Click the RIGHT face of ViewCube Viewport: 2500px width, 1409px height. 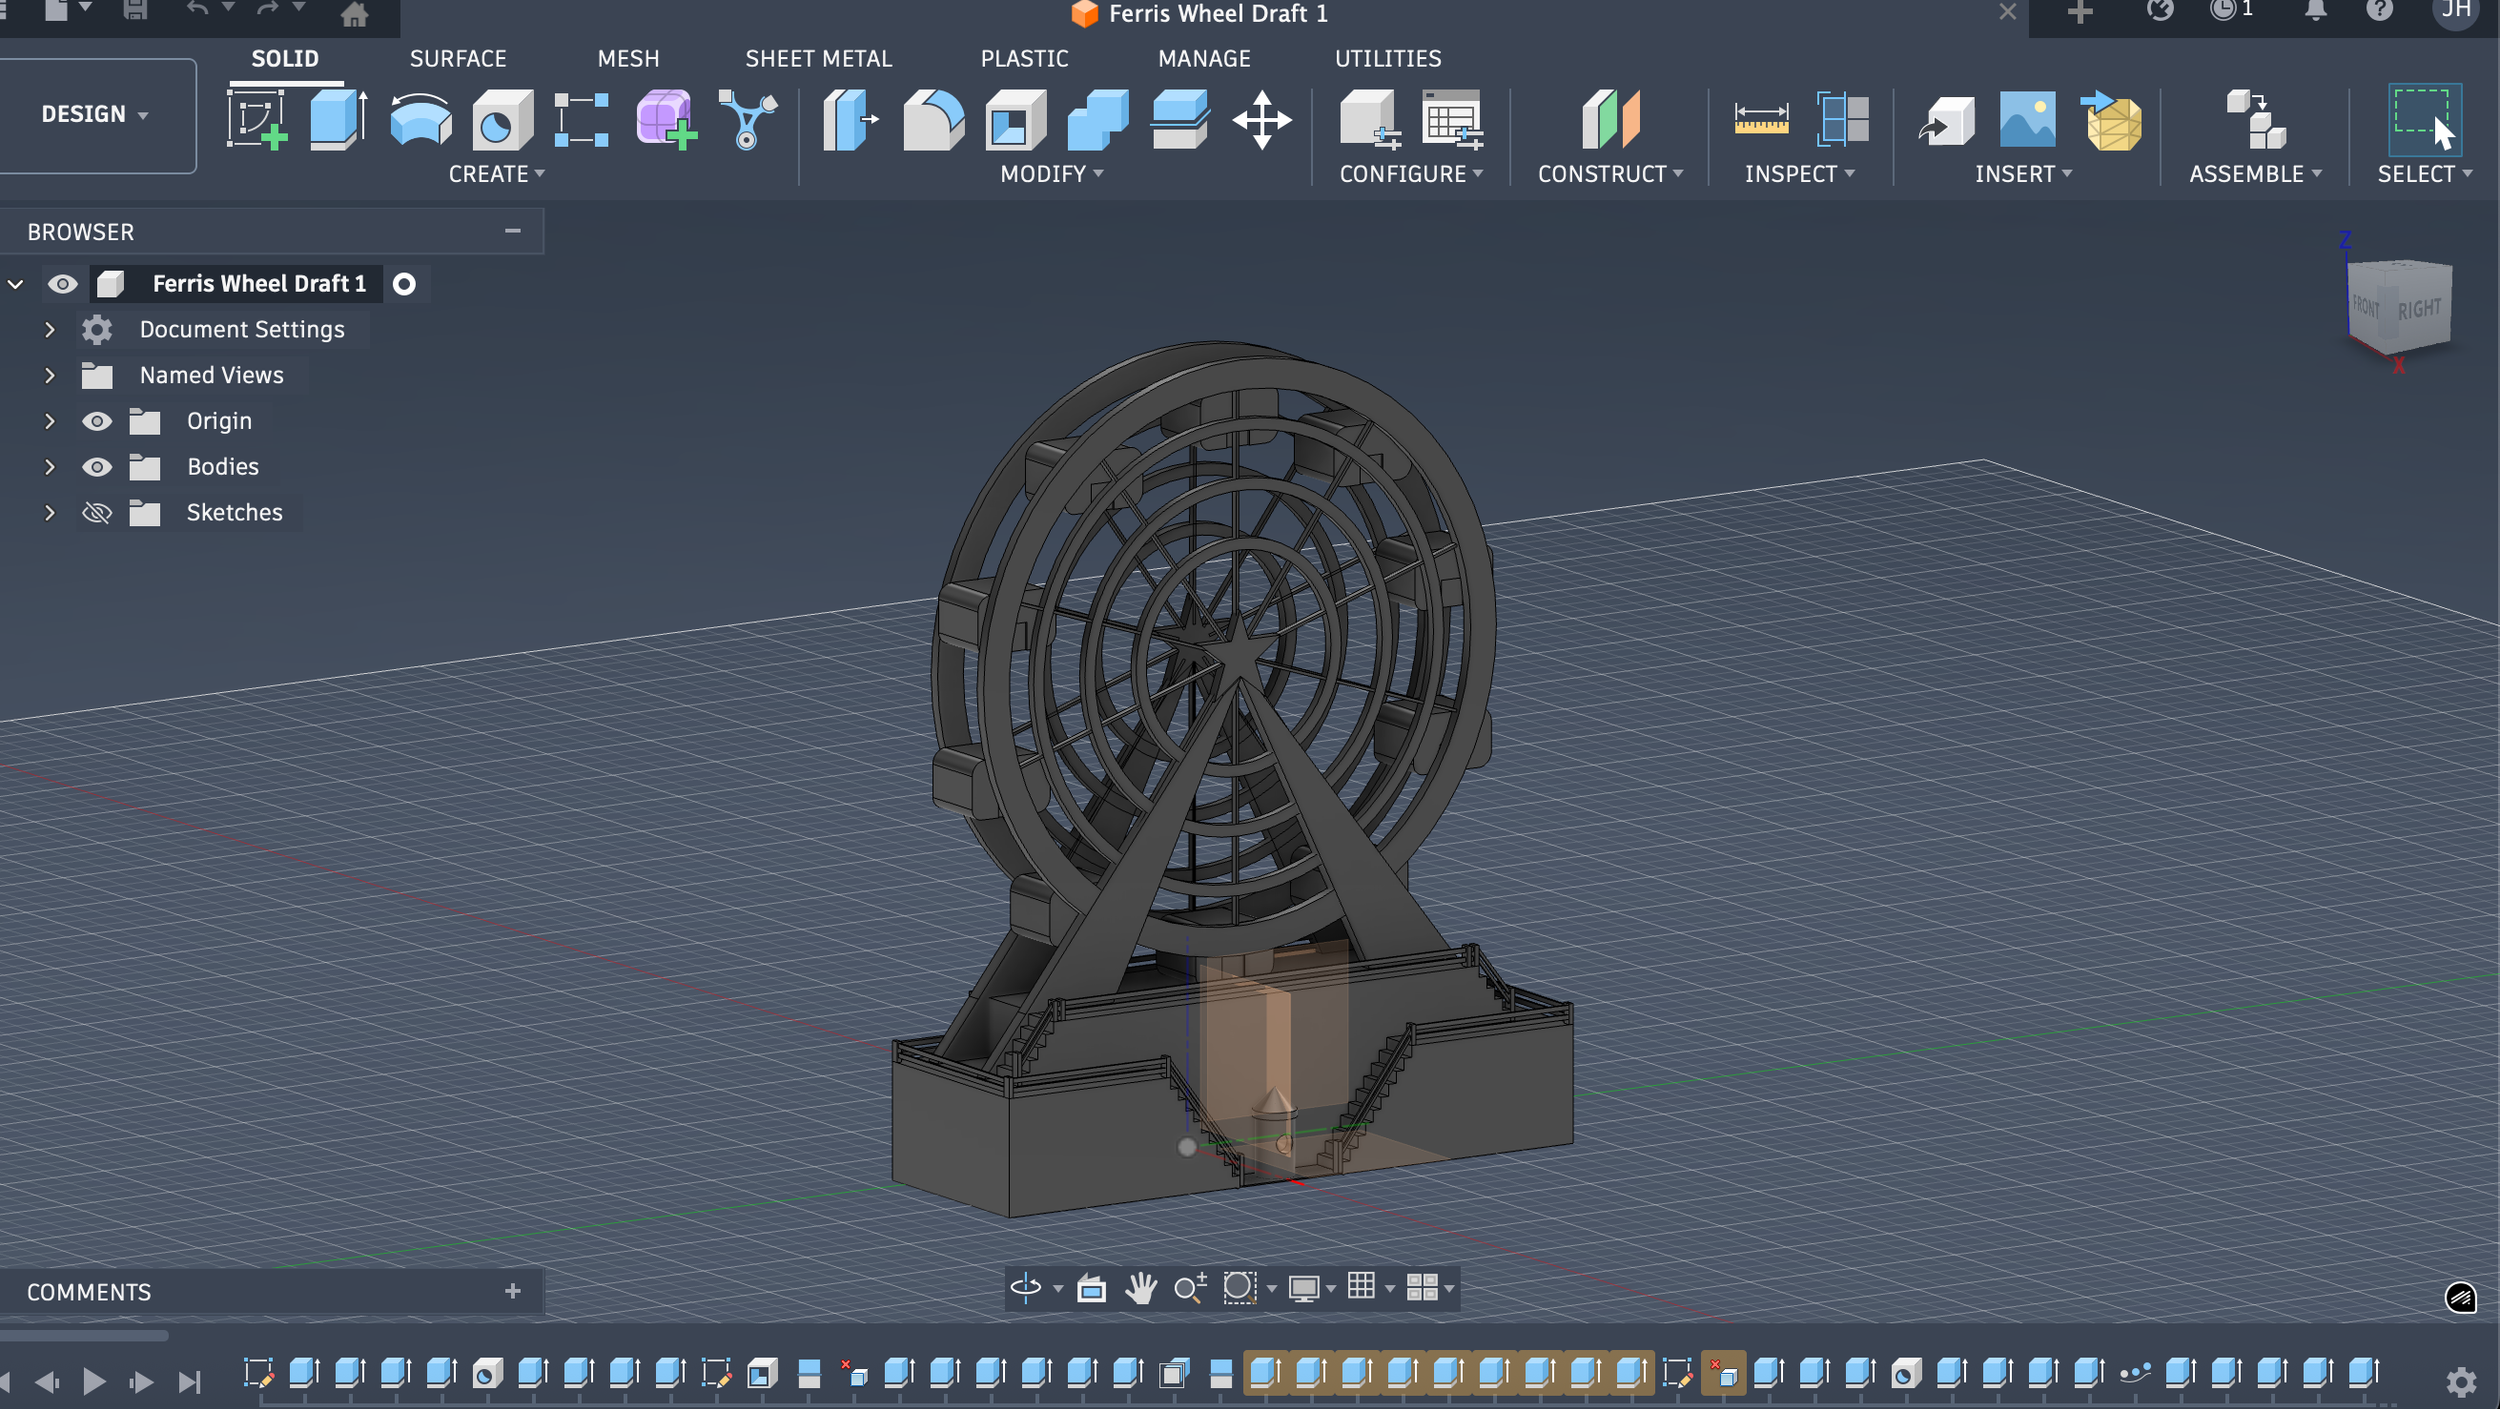2420,309
